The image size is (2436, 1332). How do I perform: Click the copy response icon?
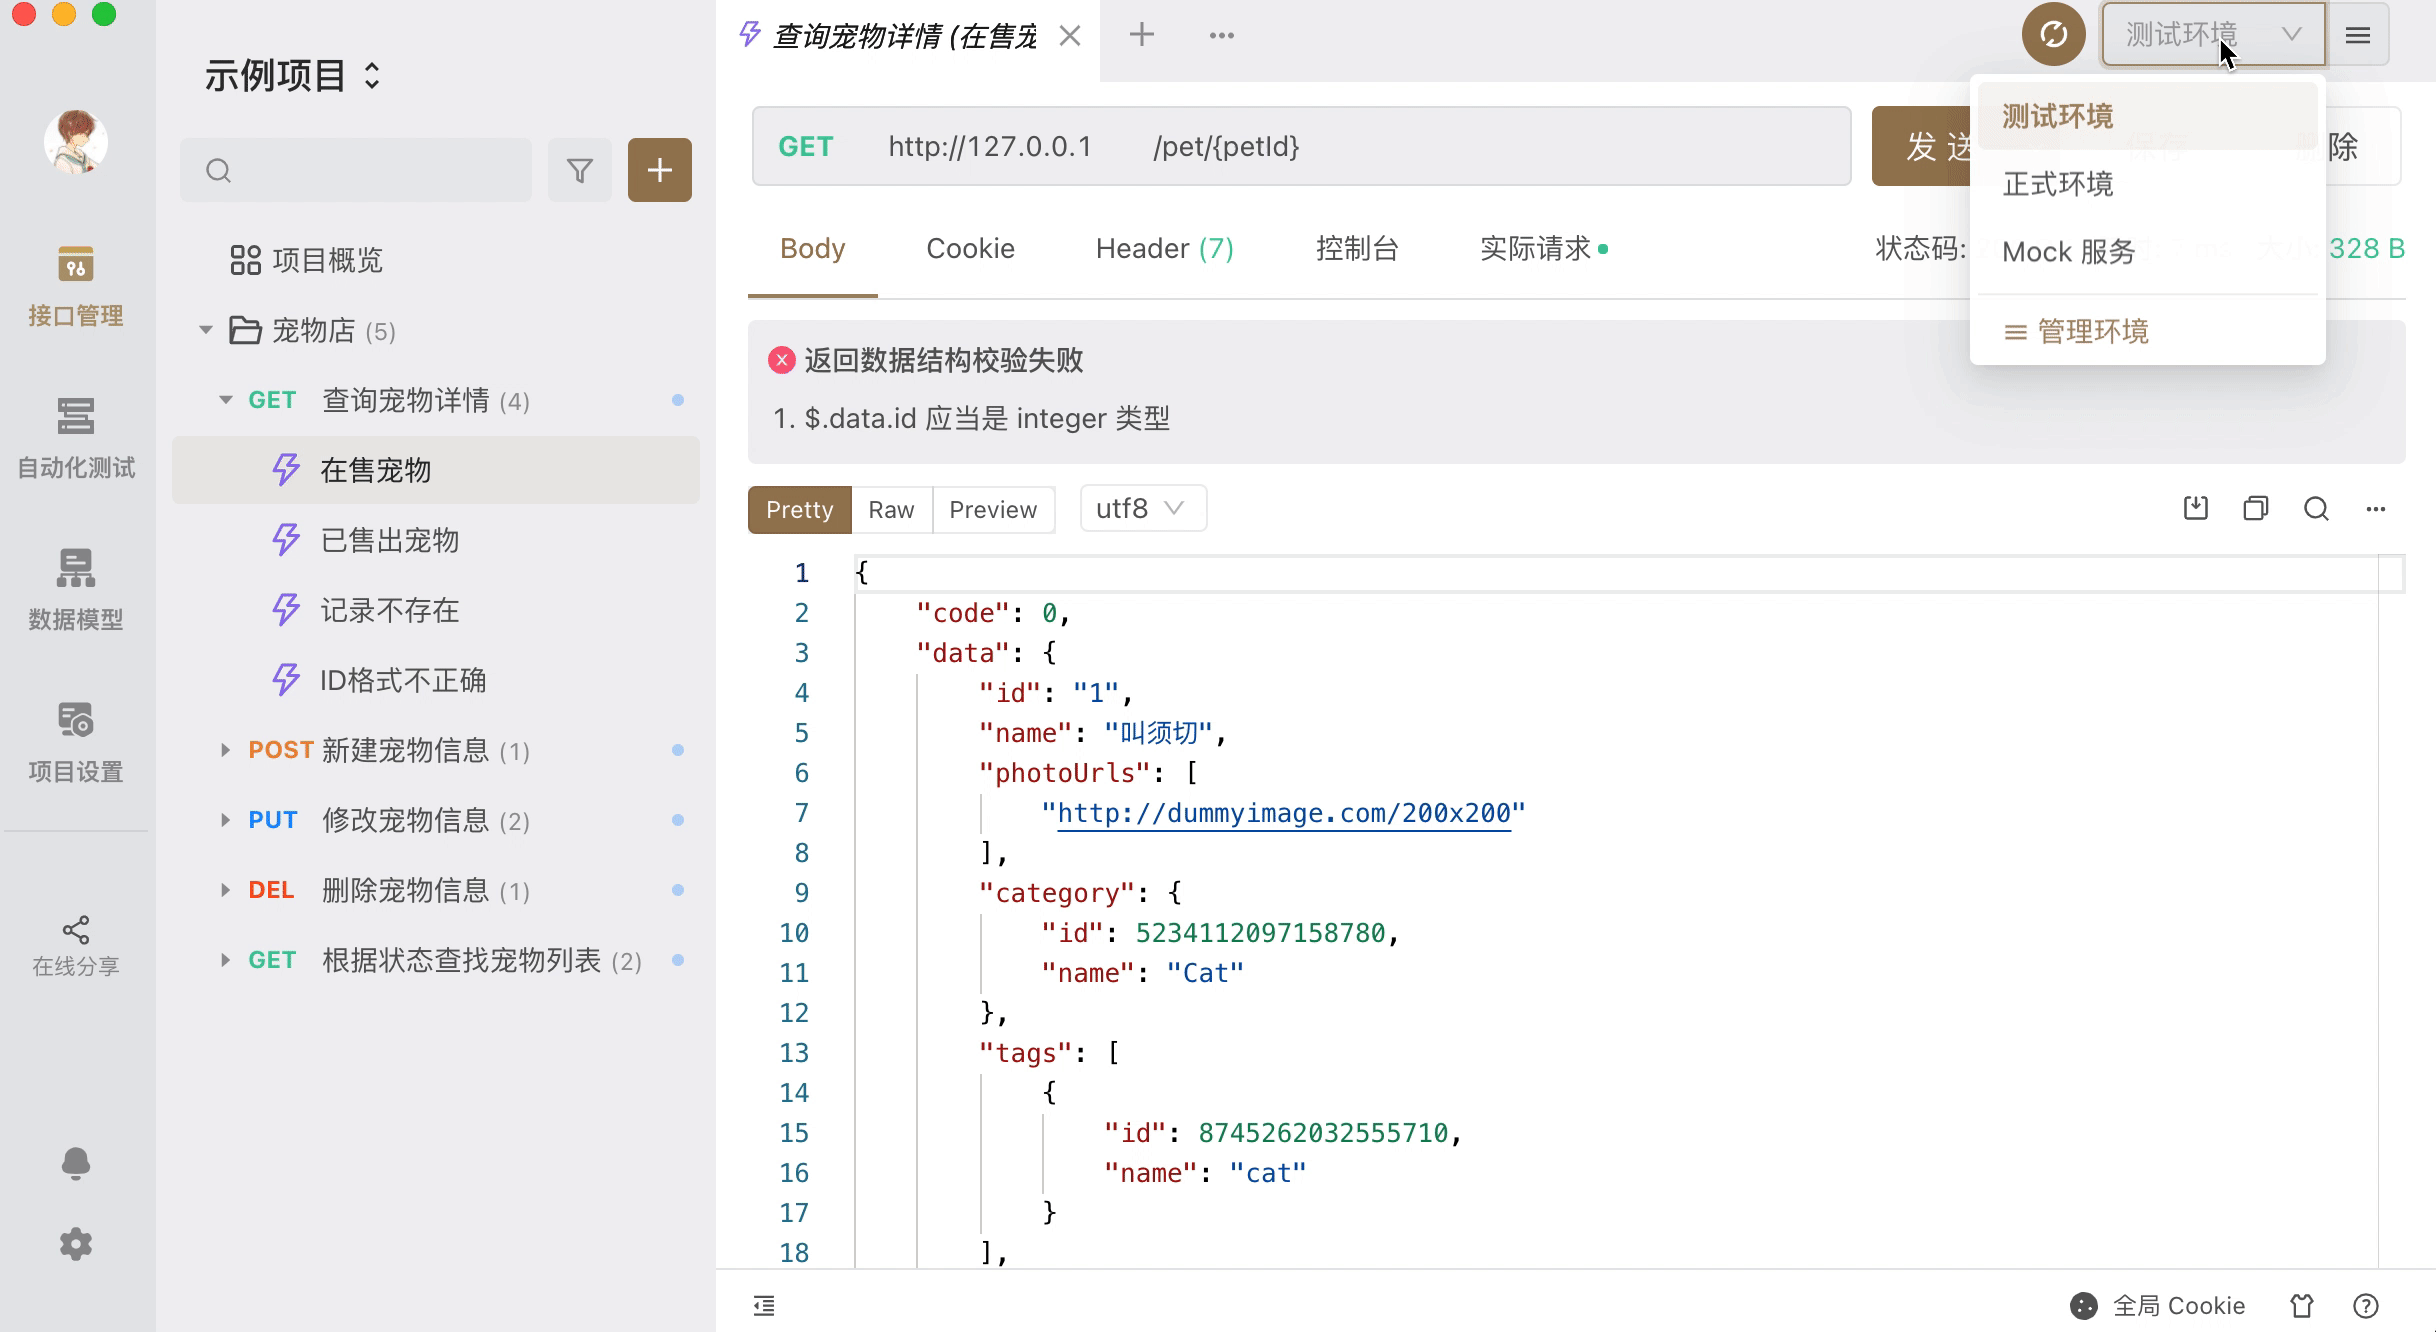[x=2255, y=509]
